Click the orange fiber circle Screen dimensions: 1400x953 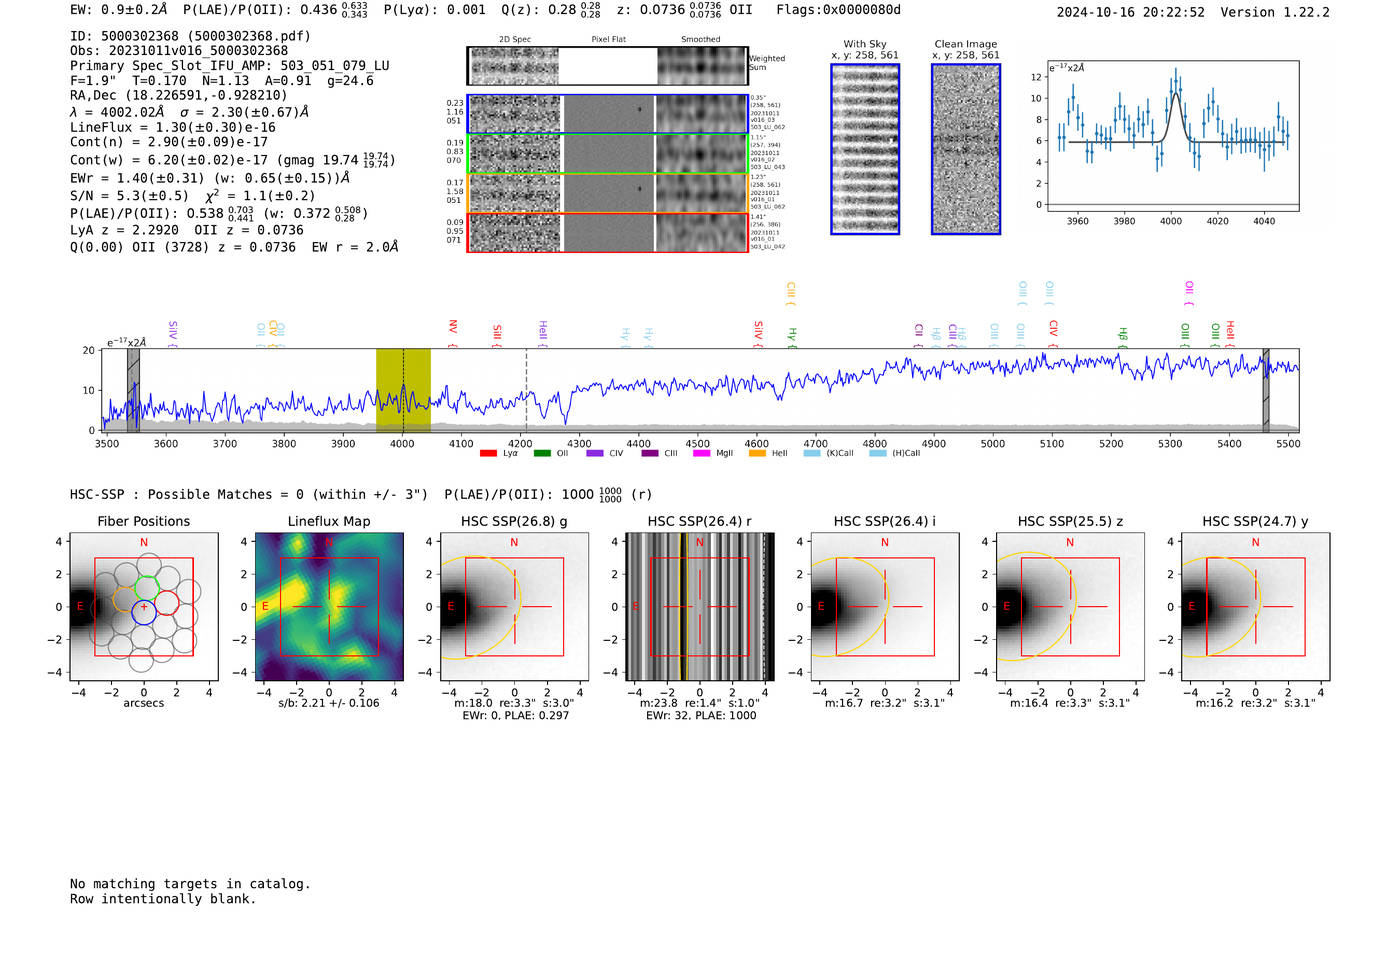point(125,599)
